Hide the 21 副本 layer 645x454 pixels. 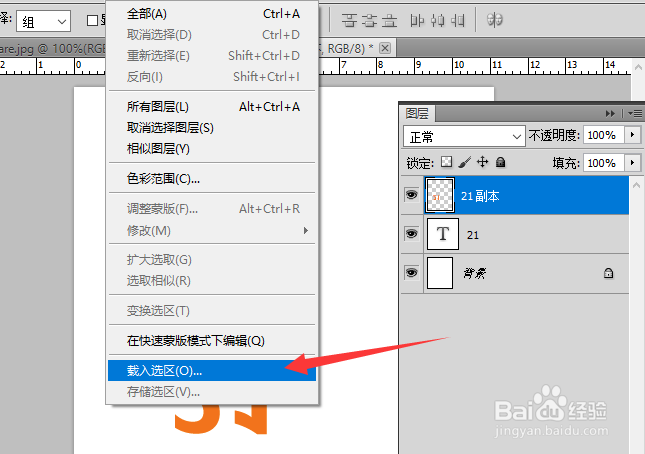click(411, 195)
